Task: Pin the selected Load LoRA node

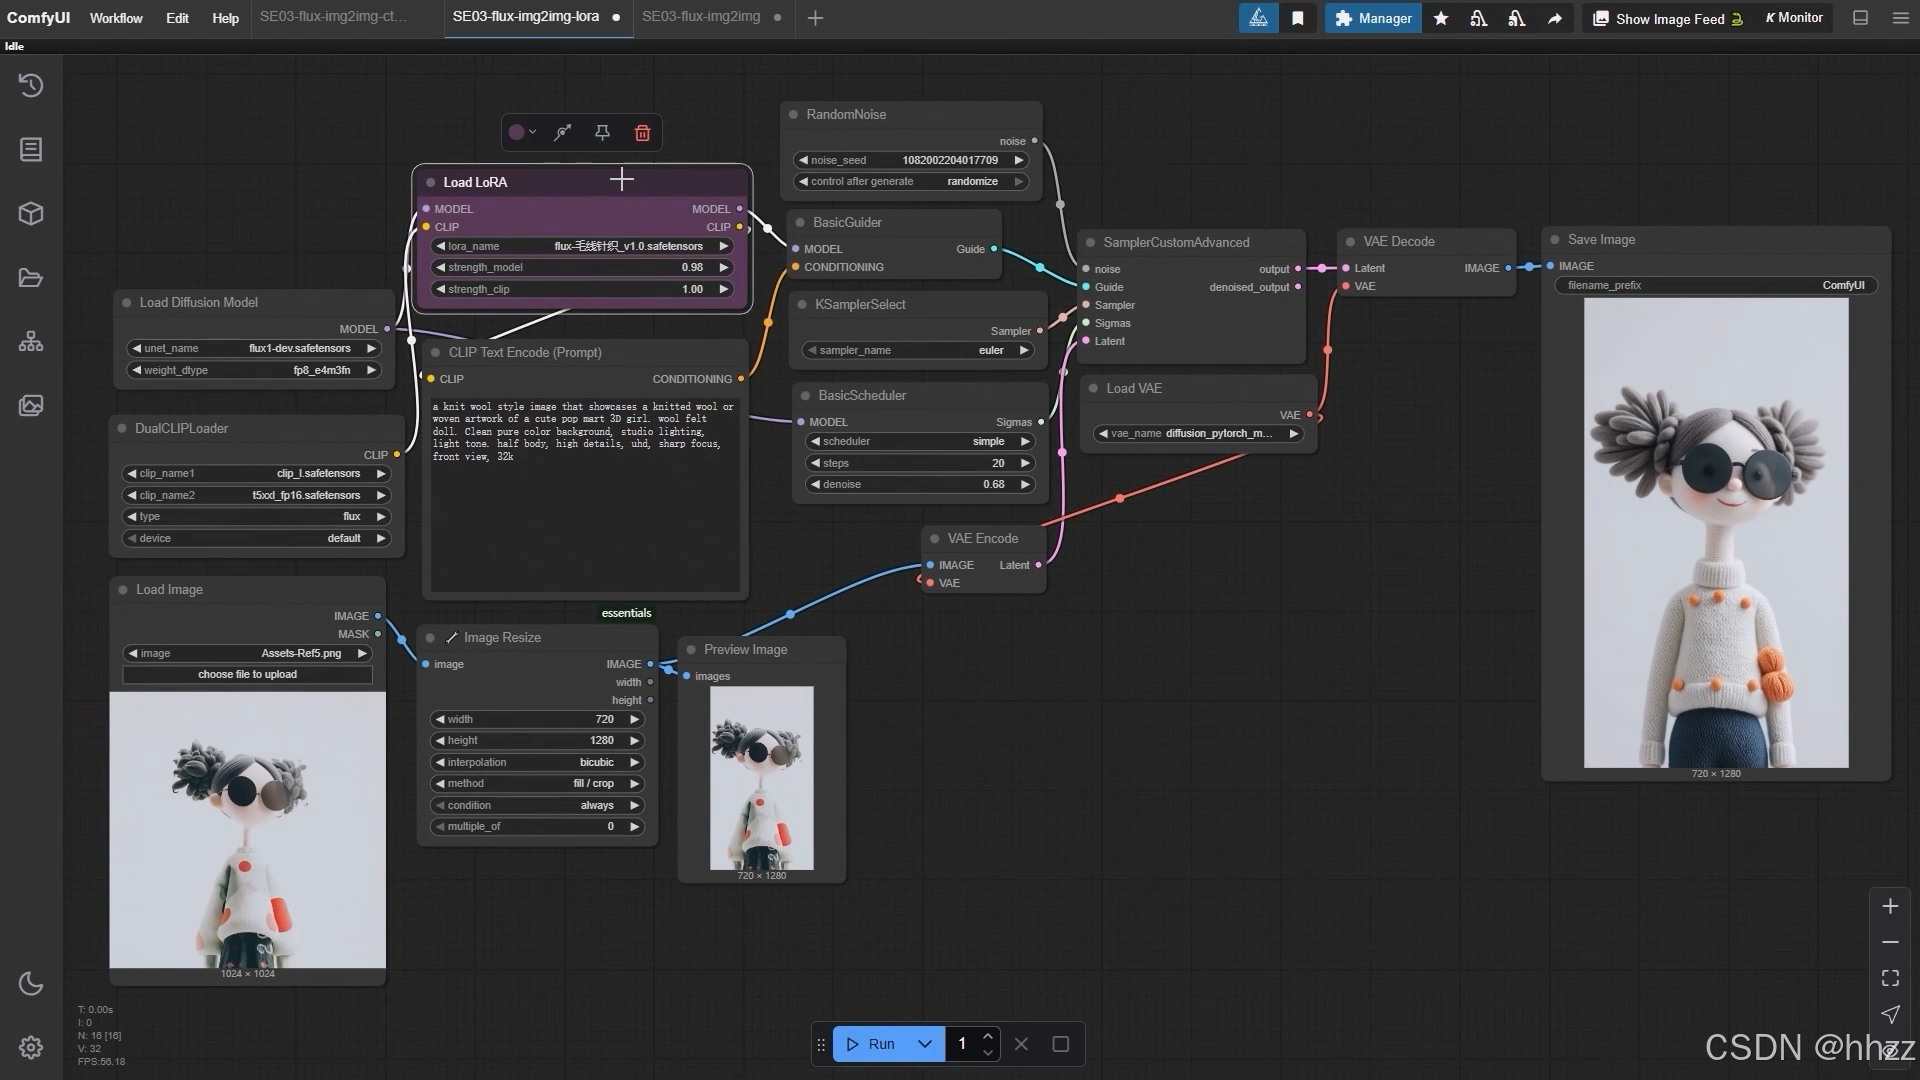Action: point(602,133)
